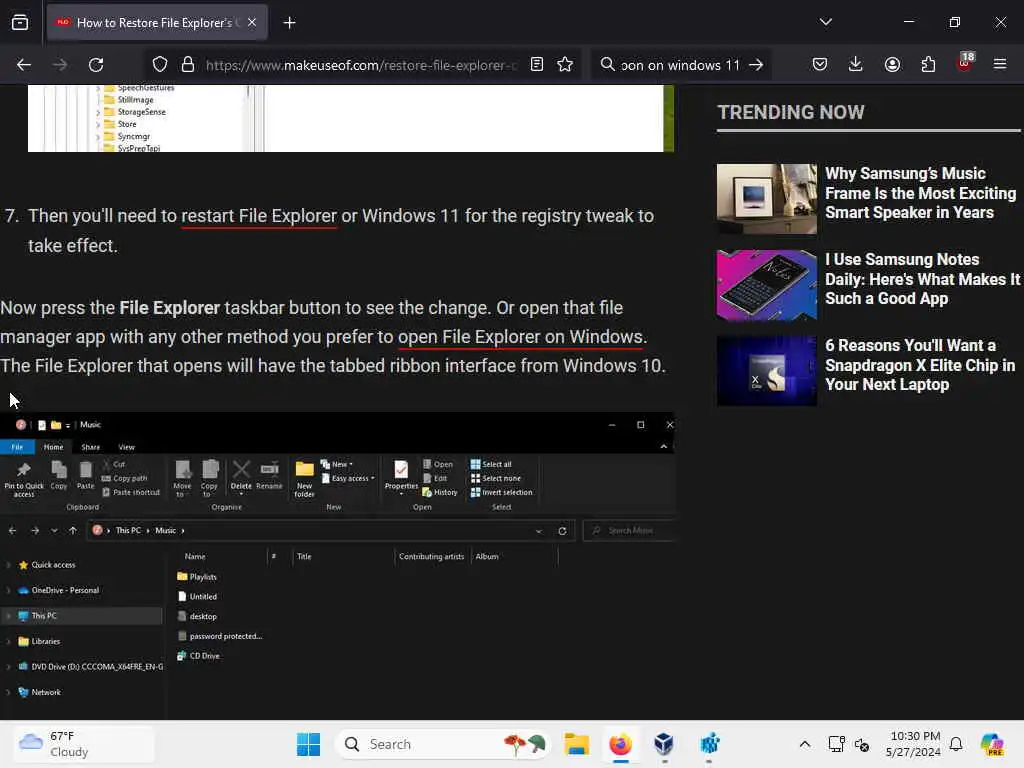Follow the 'restart File Explorer' link

259,216
